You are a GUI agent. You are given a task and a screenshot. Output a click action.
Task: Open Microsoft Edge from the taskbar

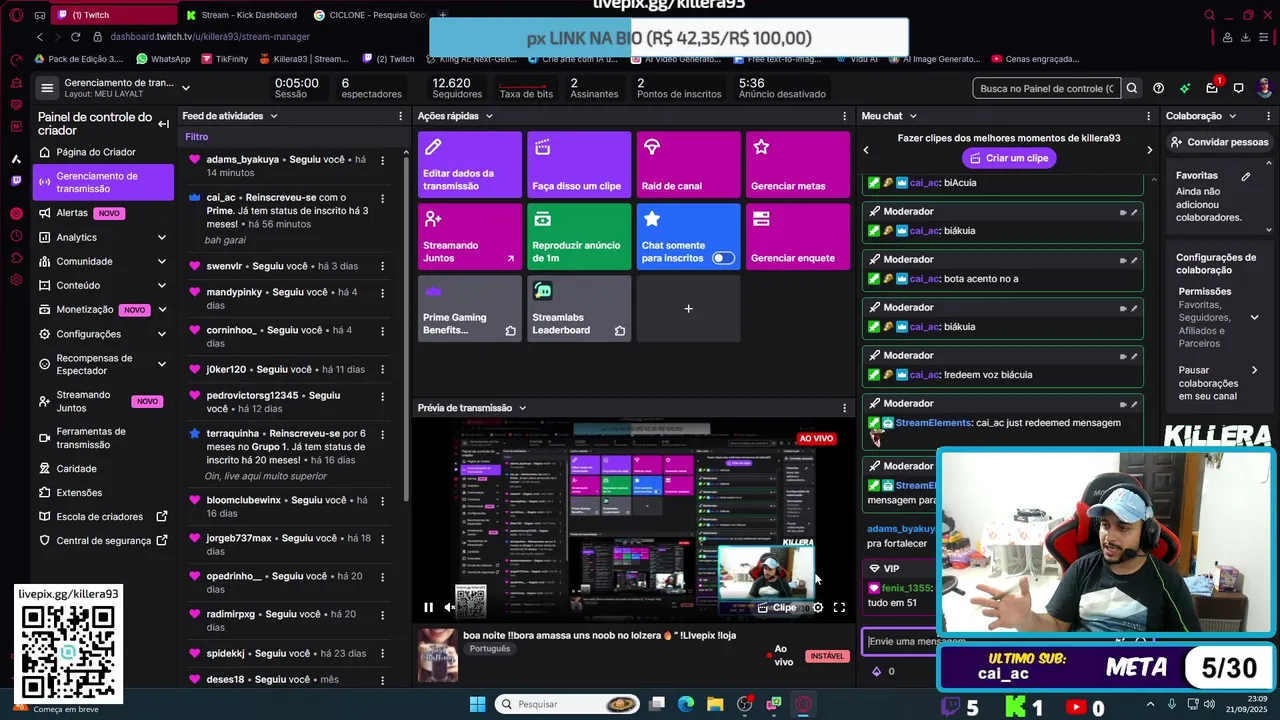tap(686, 704)
